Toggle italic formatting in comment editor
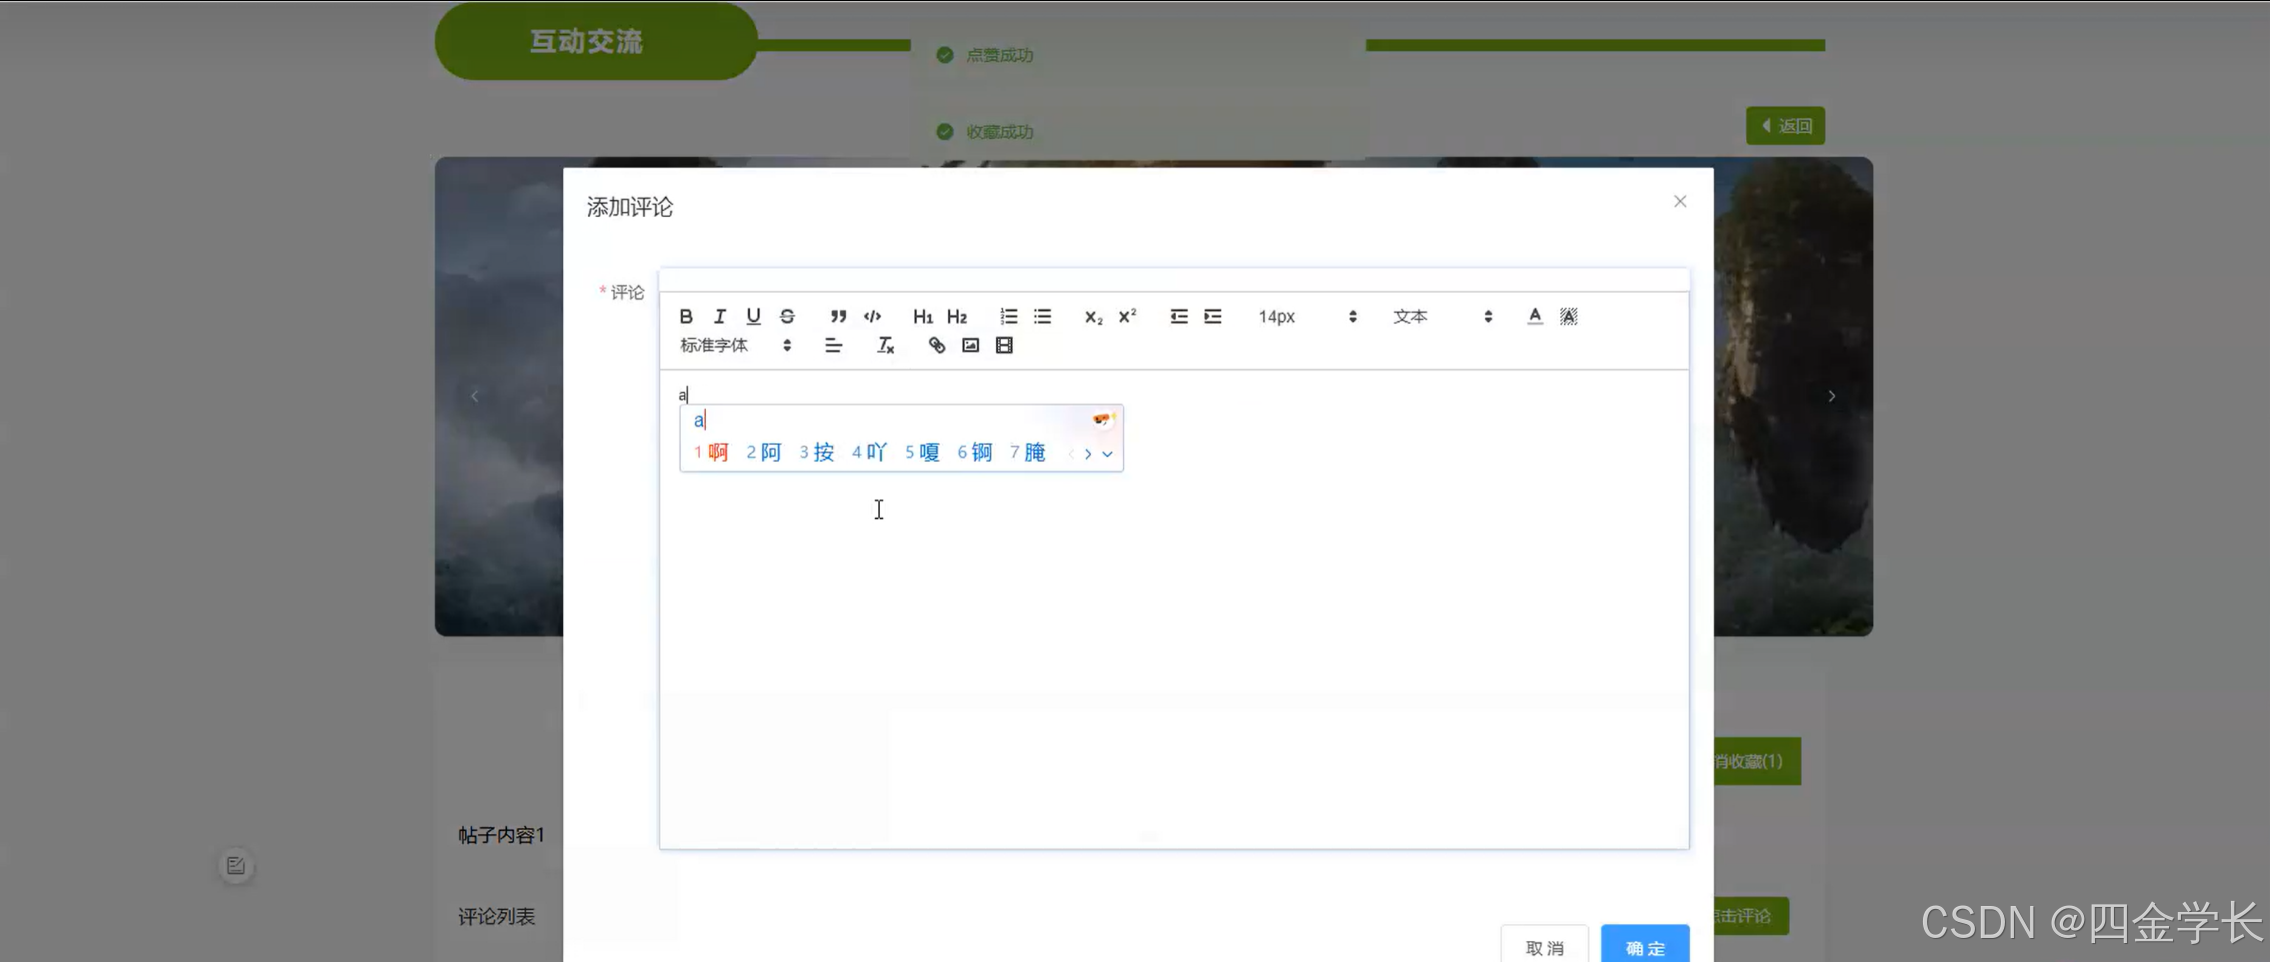This screenshot has width=2270, height=962. pos(719,316)
